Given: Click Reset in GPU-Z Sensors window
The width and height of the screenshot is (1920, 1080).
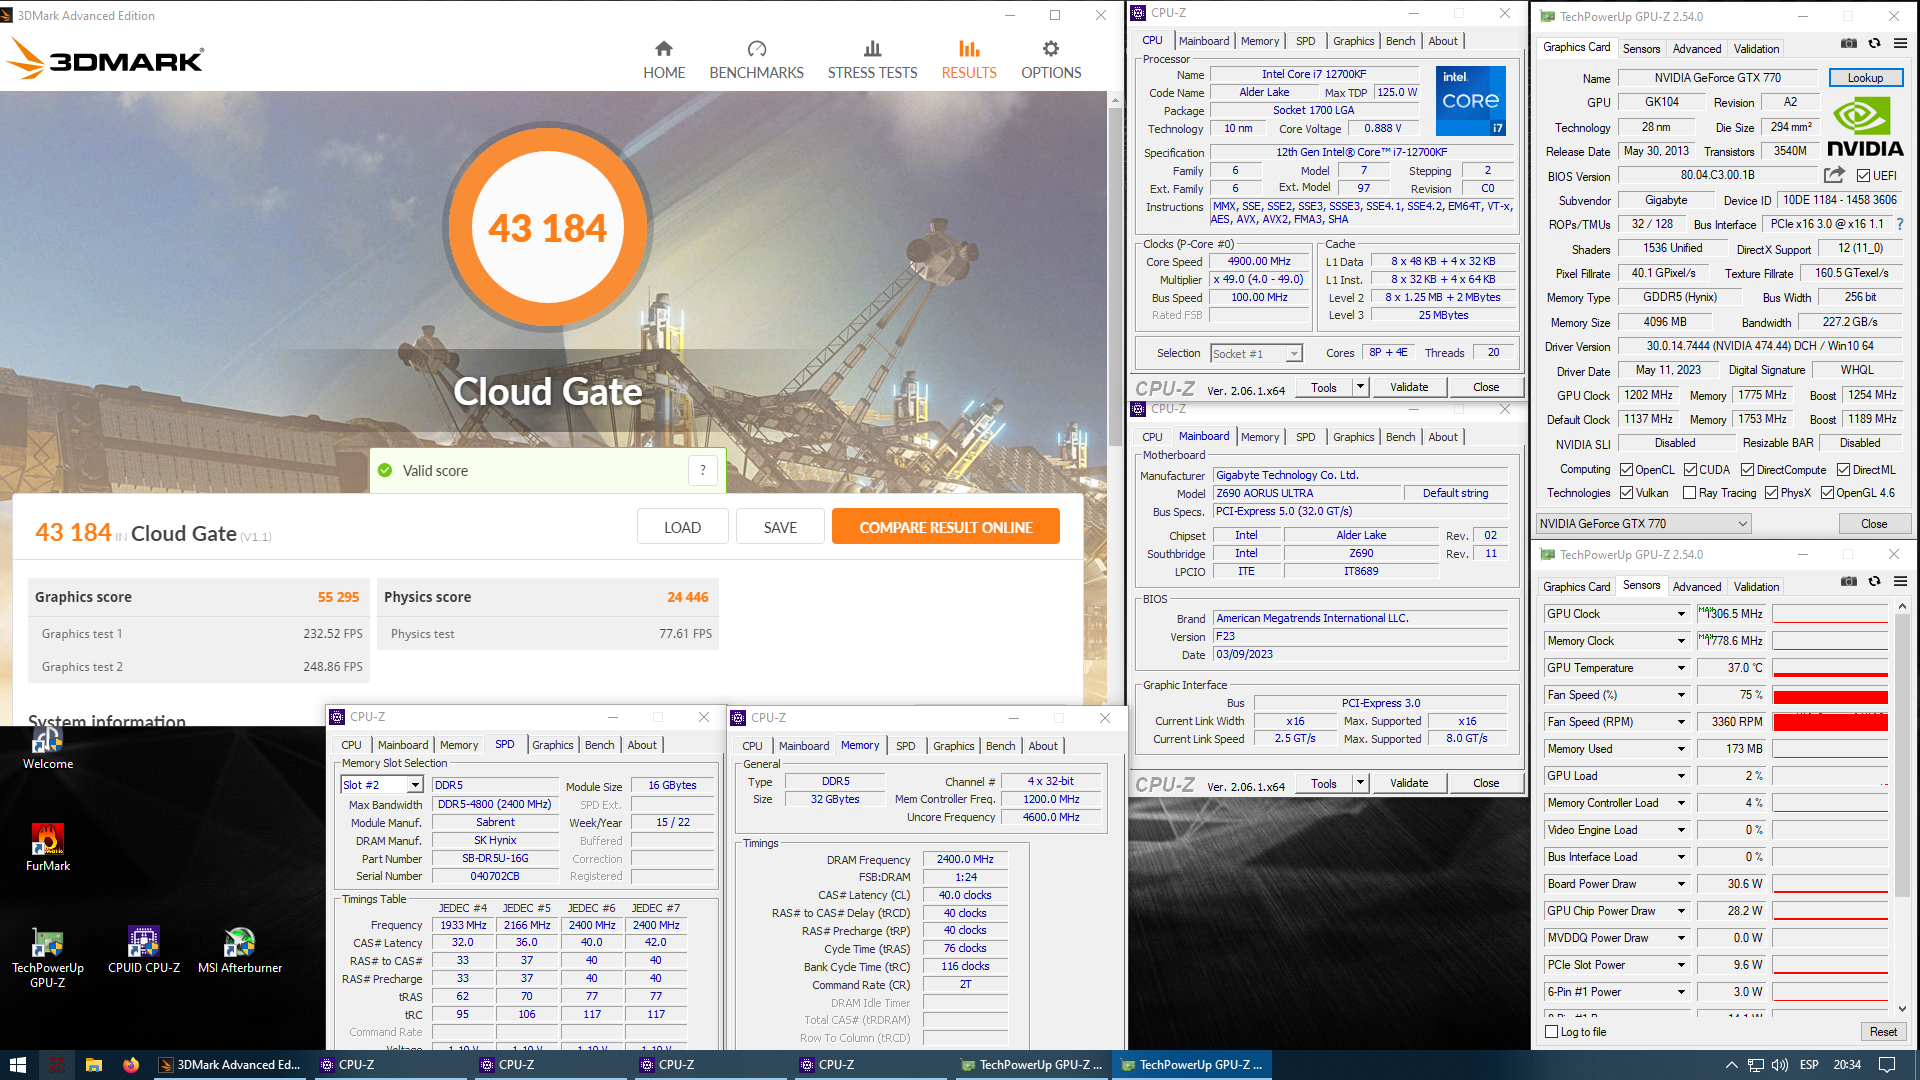Looking at the screenshot, I should (x=1883, y=1032).
